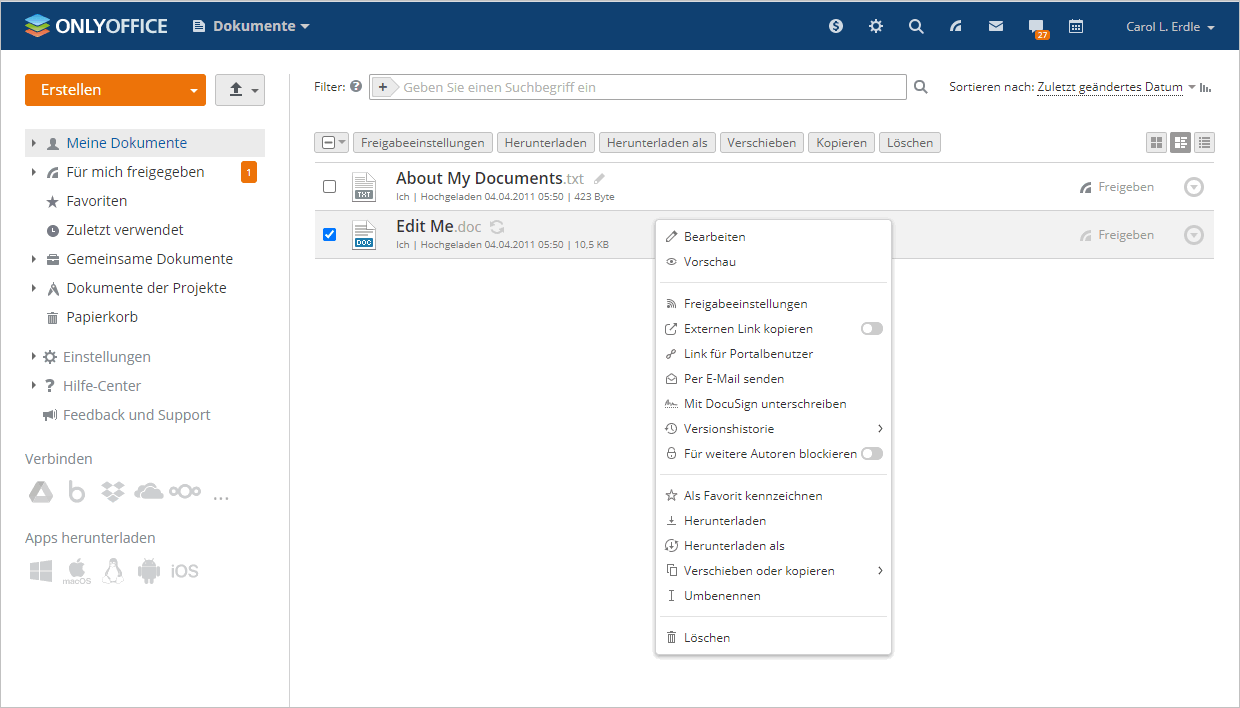
Task: Click convert icon next to Edit Me.doc
Action: (x=497, y=227)
